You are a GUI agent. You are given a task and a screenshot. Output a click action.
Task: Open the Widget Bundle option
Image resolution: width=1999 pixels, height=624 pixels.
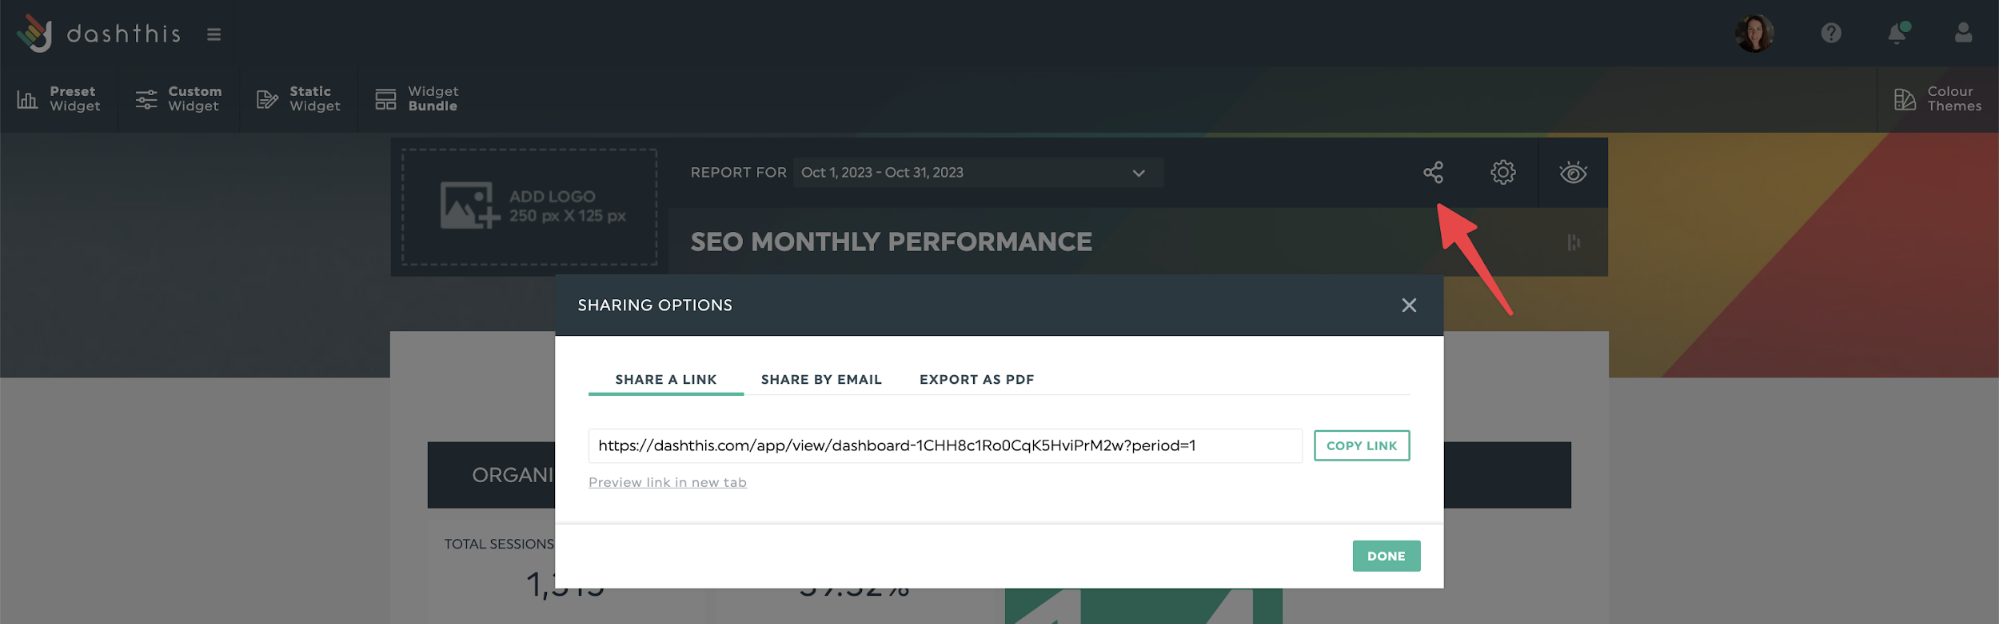pyautogui.click(x=416, y=99)
